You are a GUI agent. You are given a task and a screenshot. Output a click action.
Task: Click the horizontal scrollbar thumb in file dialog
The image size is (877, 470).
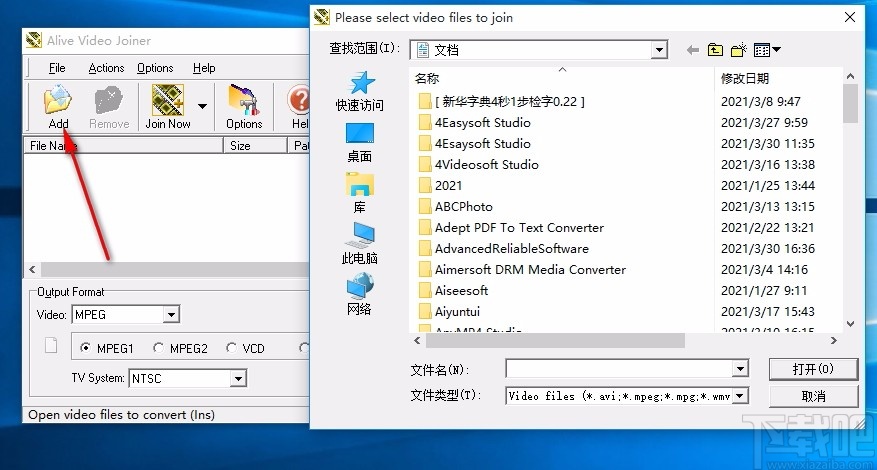555,340
